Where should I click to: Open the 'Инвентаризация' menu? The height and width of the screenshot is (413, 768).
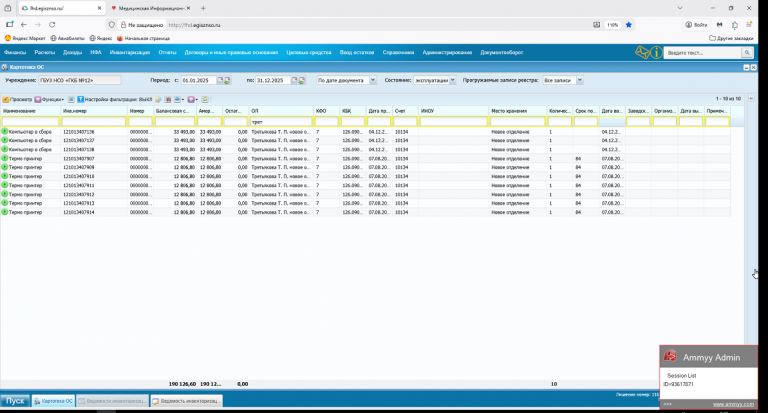click(x=130, y=51)
